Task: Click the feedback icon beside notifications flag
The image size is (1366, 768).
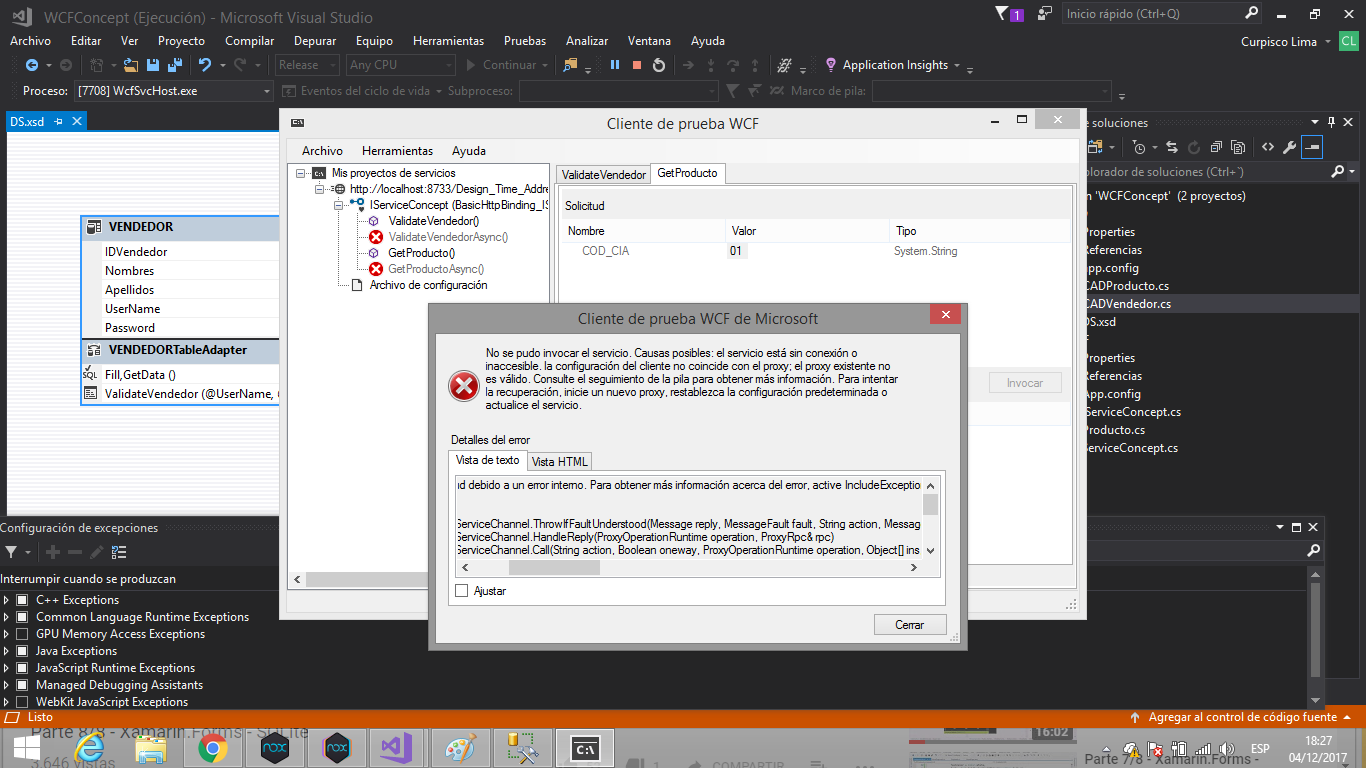Action: point(1045,14)
